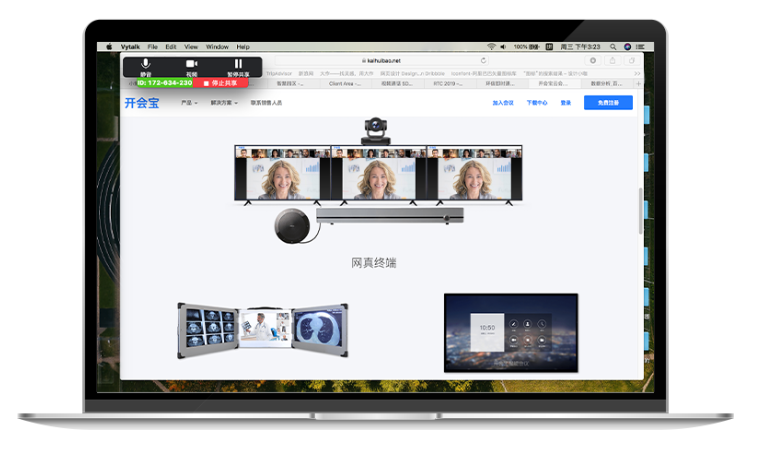Toggle the video camera in sharing toolbar
759x463 pixels.
pyautogui.click(x=192, y=67)
